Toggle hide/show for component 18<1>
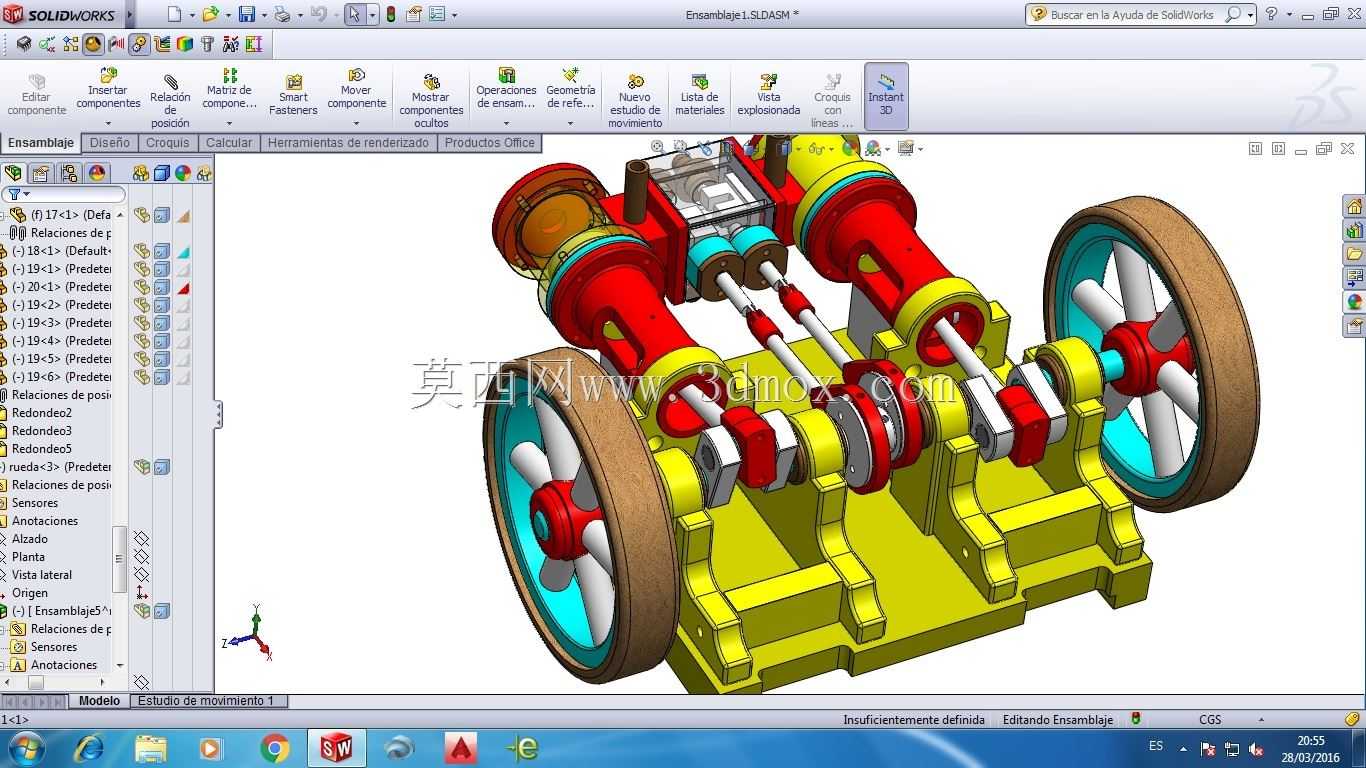This screenshot has width=1366, height=768. coord(142,251)
